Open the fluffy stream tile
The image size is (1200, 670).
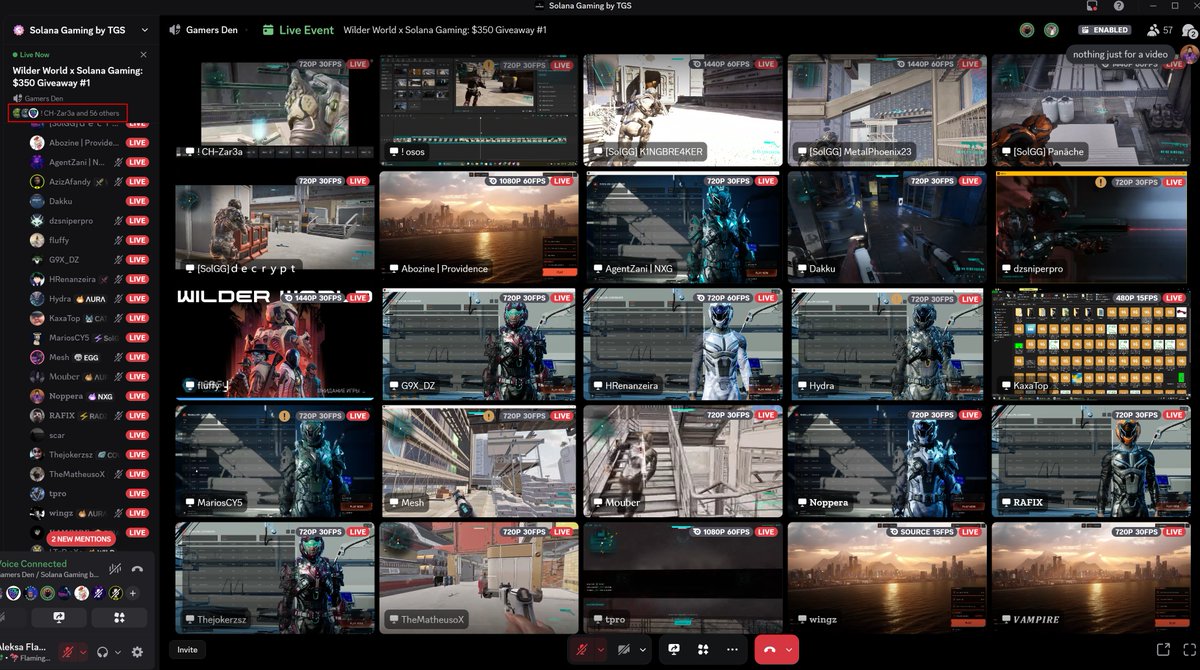(x=275, y=342)
